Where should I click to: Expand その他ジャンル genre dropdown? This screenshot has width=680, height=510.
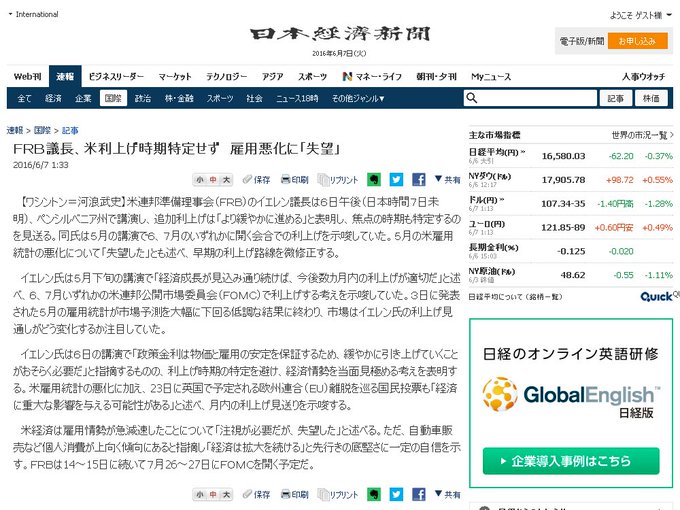pos(358,98)
